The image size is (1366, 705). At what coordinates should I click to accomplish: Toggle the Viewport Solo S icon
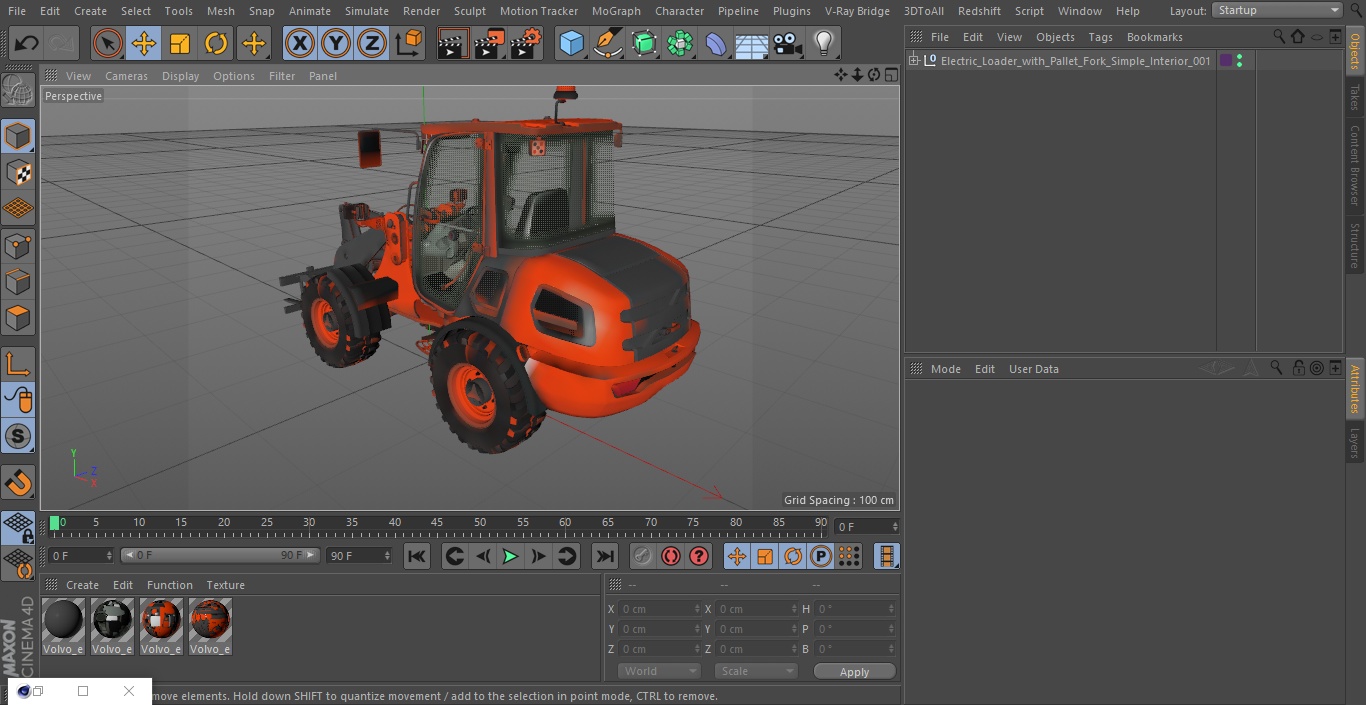pos(18,436)
